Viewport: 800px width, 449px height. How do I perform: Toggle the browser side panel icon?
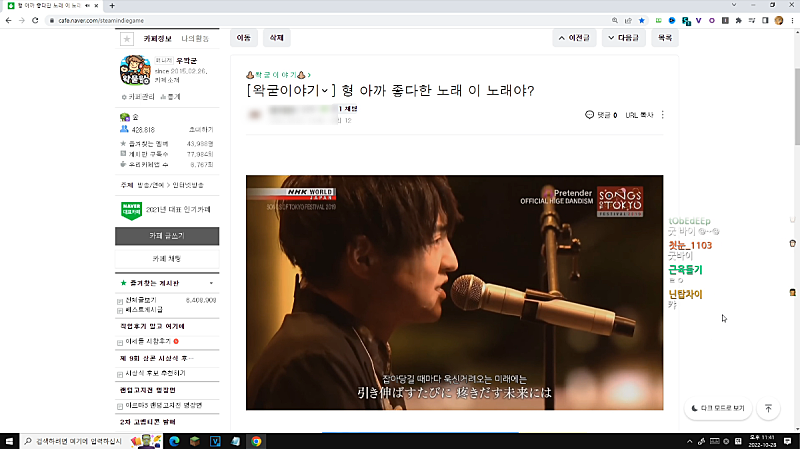(765, 20)
